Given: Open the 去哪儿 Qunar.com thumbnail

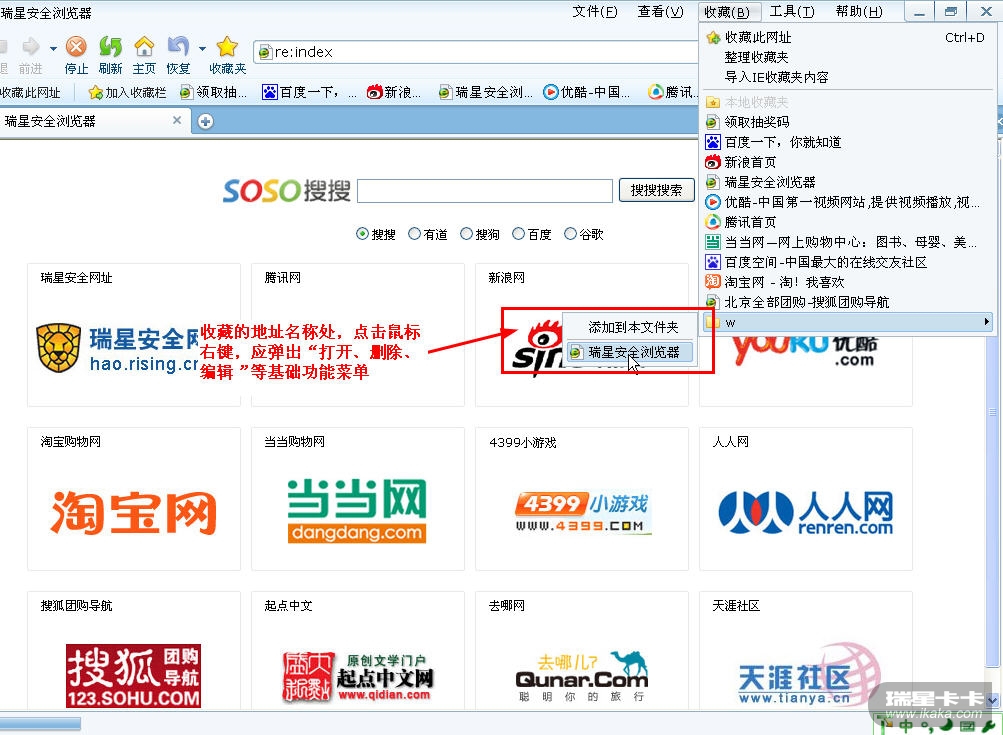Looking at the screenshot, I should coord(581,651).
